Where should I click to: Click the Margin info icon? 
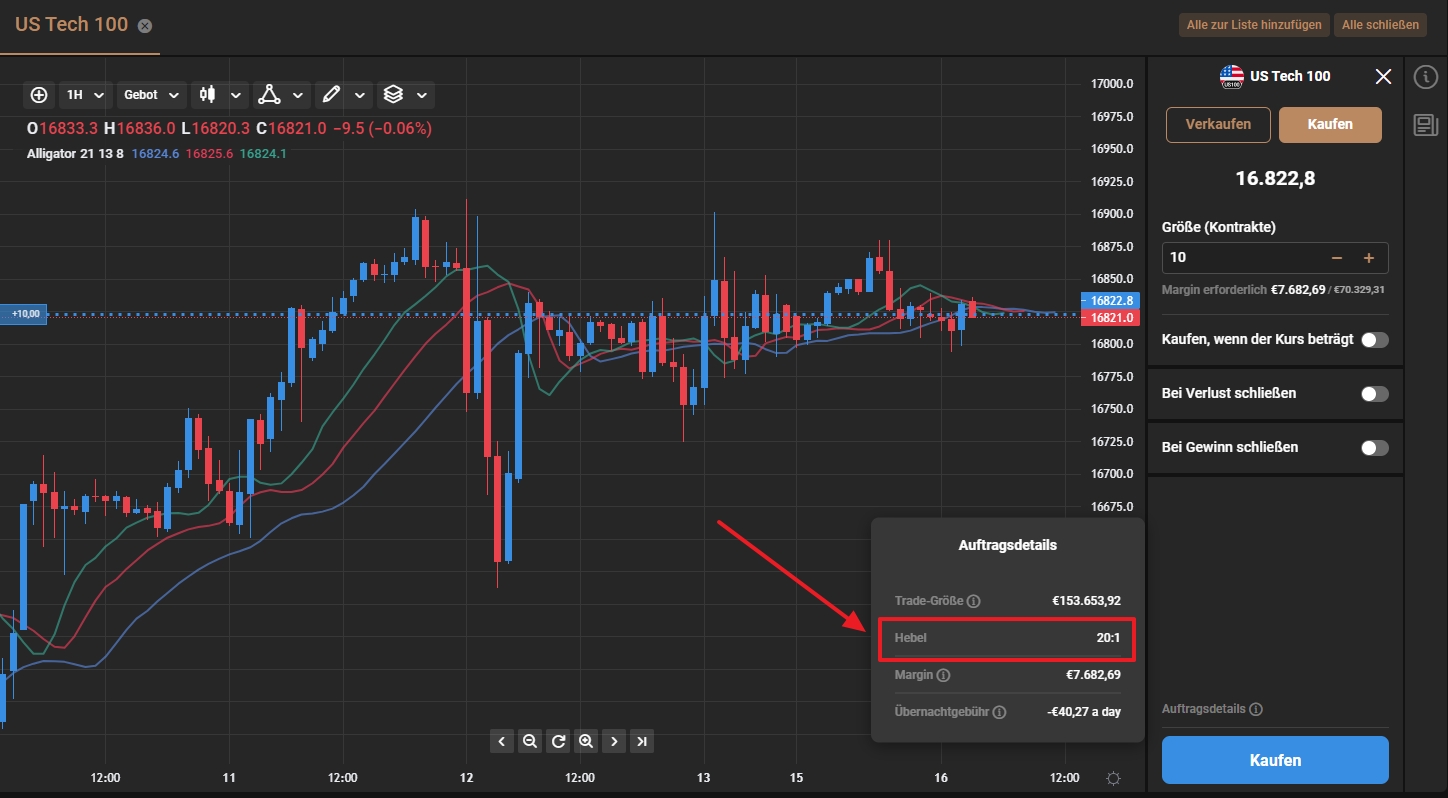pyautogui.click(x=943, y=675)
